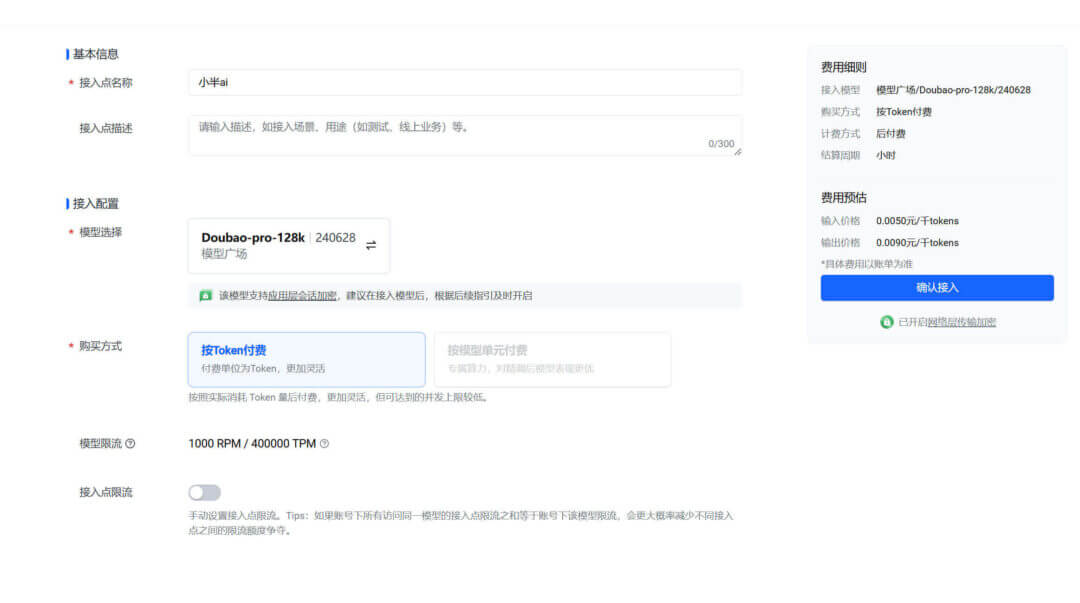The width and height of the screenshot is (1080, 603).
Task: Select the 按模型单元付费 payment option
Action: [x=551, y=358]
